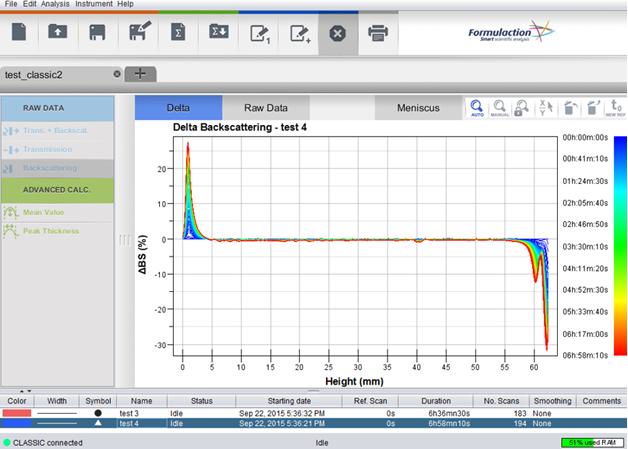Click test 4 scan count 194
The width and height of the screenshot is (628, 449).
coord(520,423)
